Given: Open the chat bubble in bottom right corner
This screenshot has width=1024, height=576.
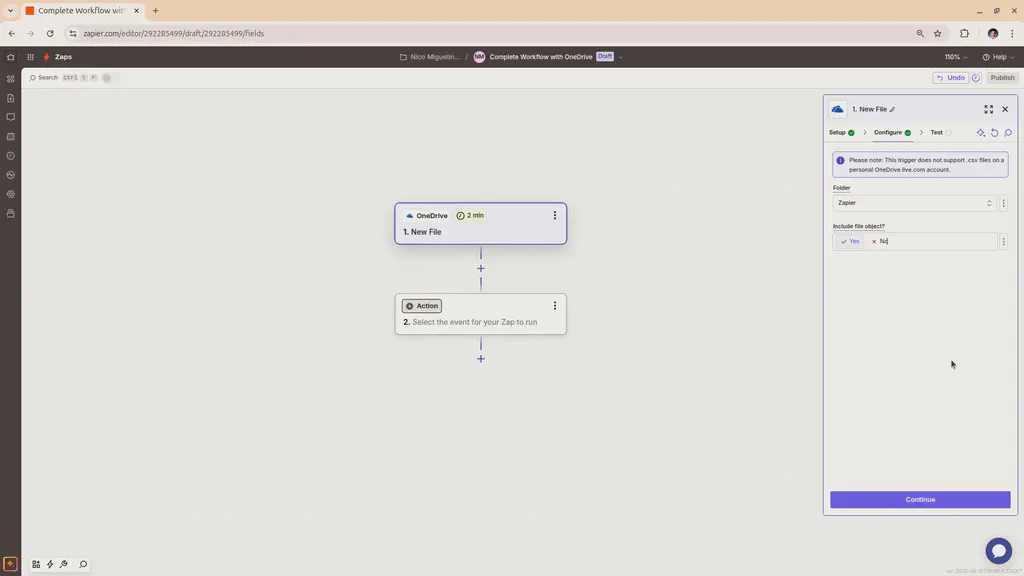Looking at the screenshot, I should (999, 550).
